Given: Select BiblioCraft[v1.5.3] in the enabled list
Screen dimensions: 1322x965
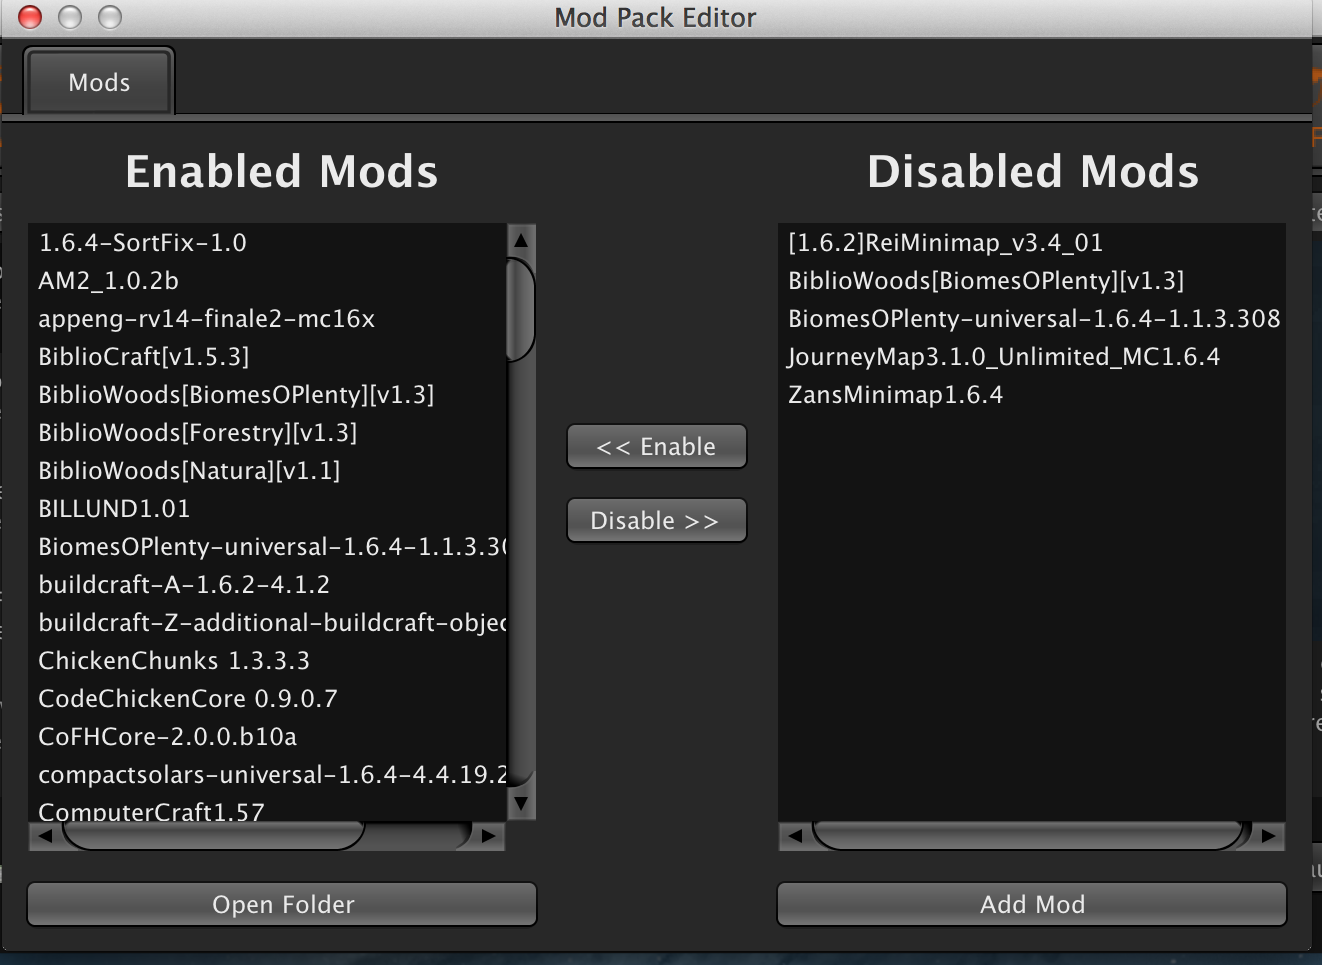Looking at the screenshot, I should pyautogui.click(x=144, y=357).
